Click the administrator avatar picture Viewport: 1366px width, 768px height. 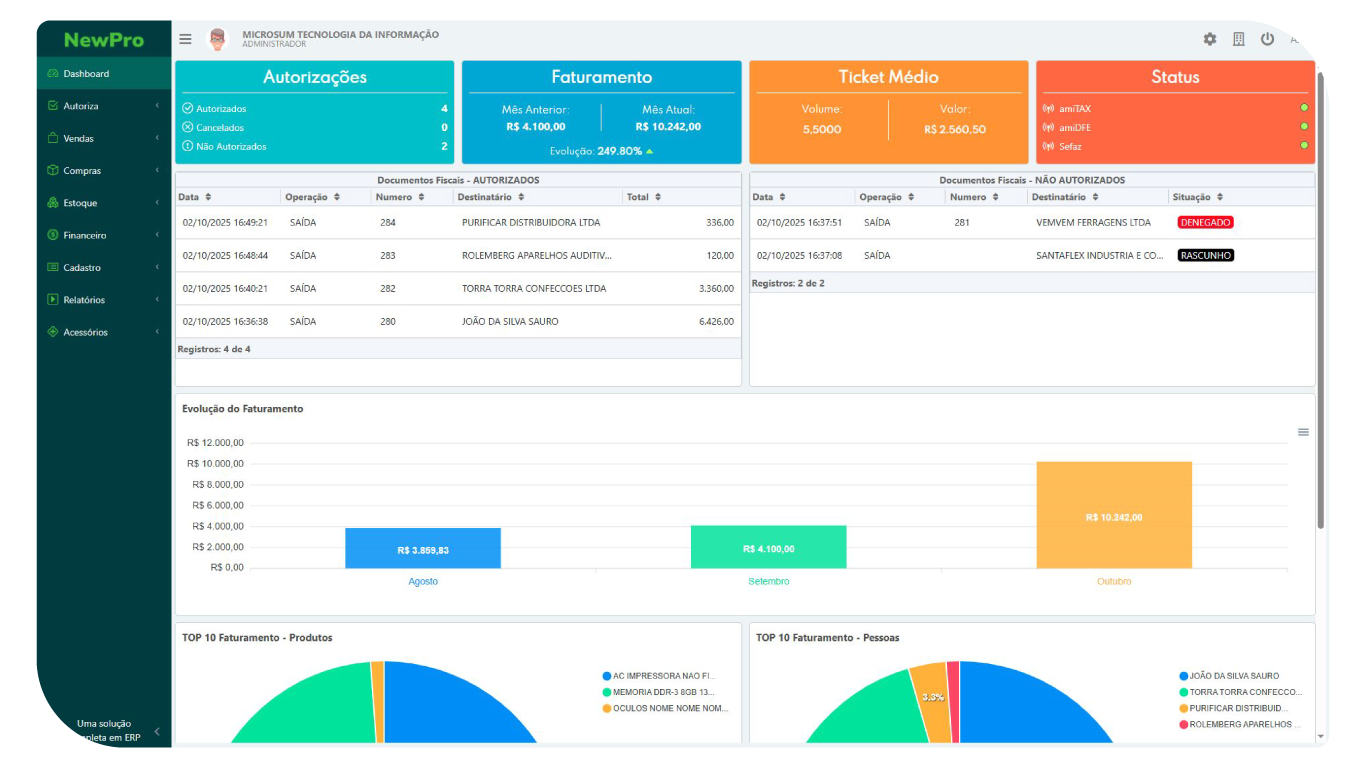tap(217, 39)
